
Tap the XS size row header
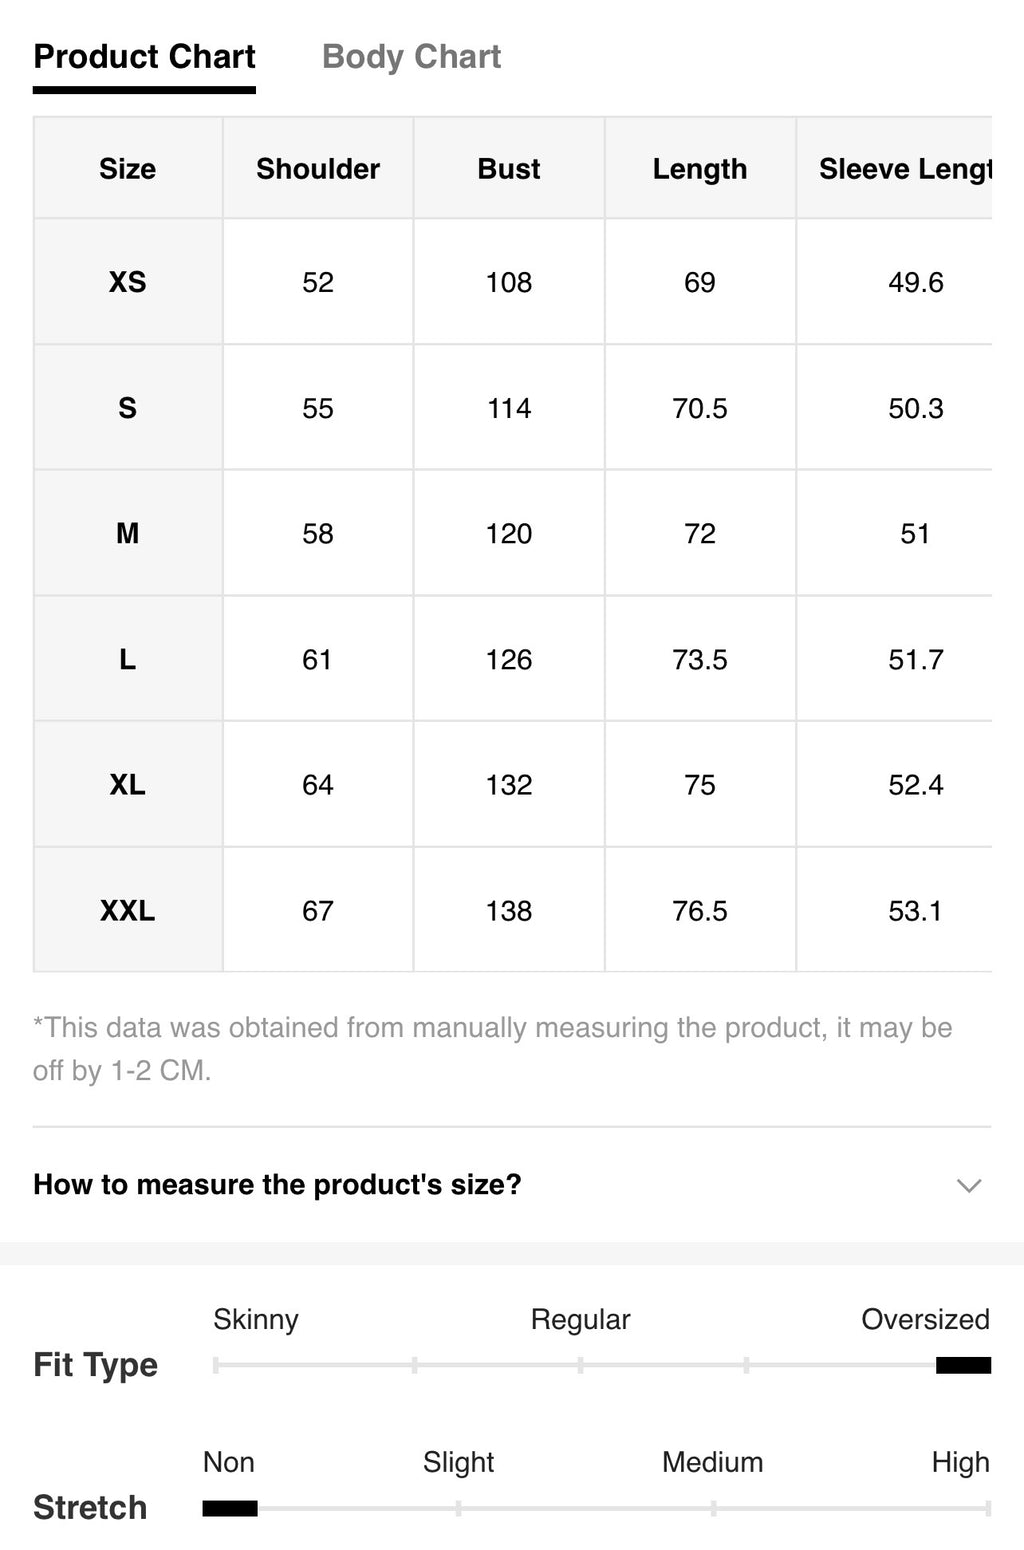(128, 282)
